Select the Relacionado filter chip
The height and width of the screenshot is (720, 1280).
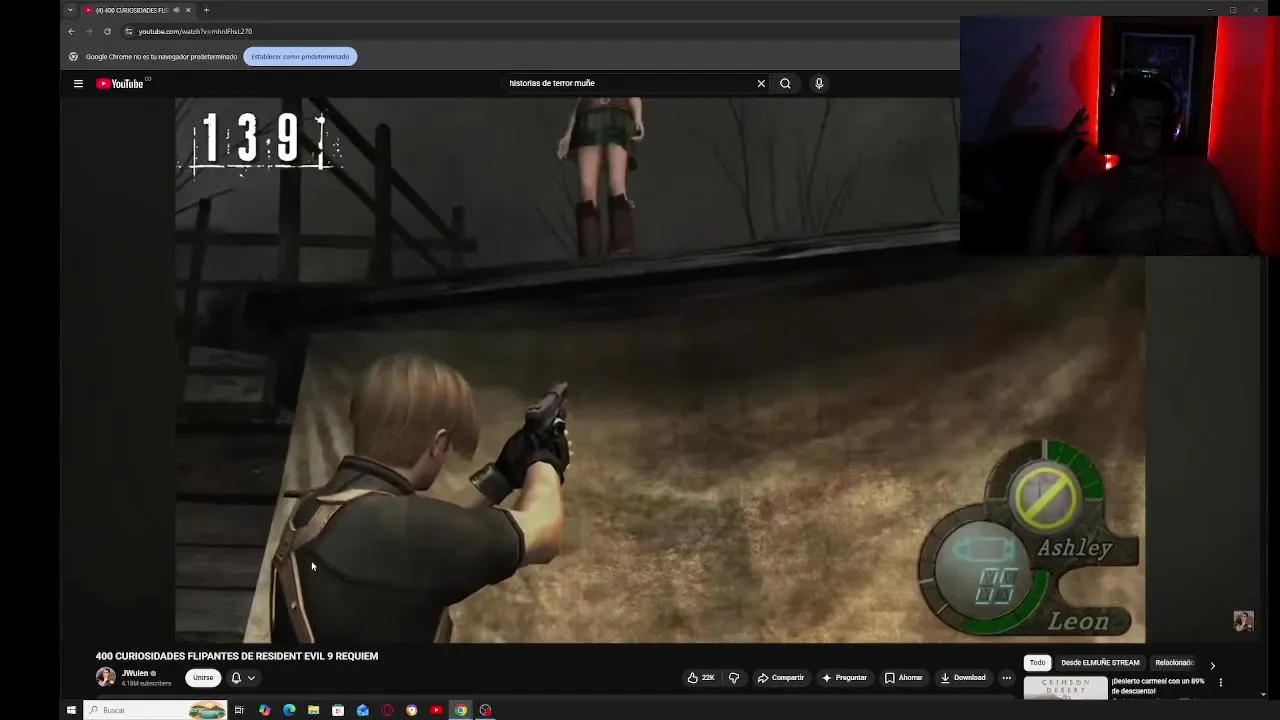coord(1175,663)
